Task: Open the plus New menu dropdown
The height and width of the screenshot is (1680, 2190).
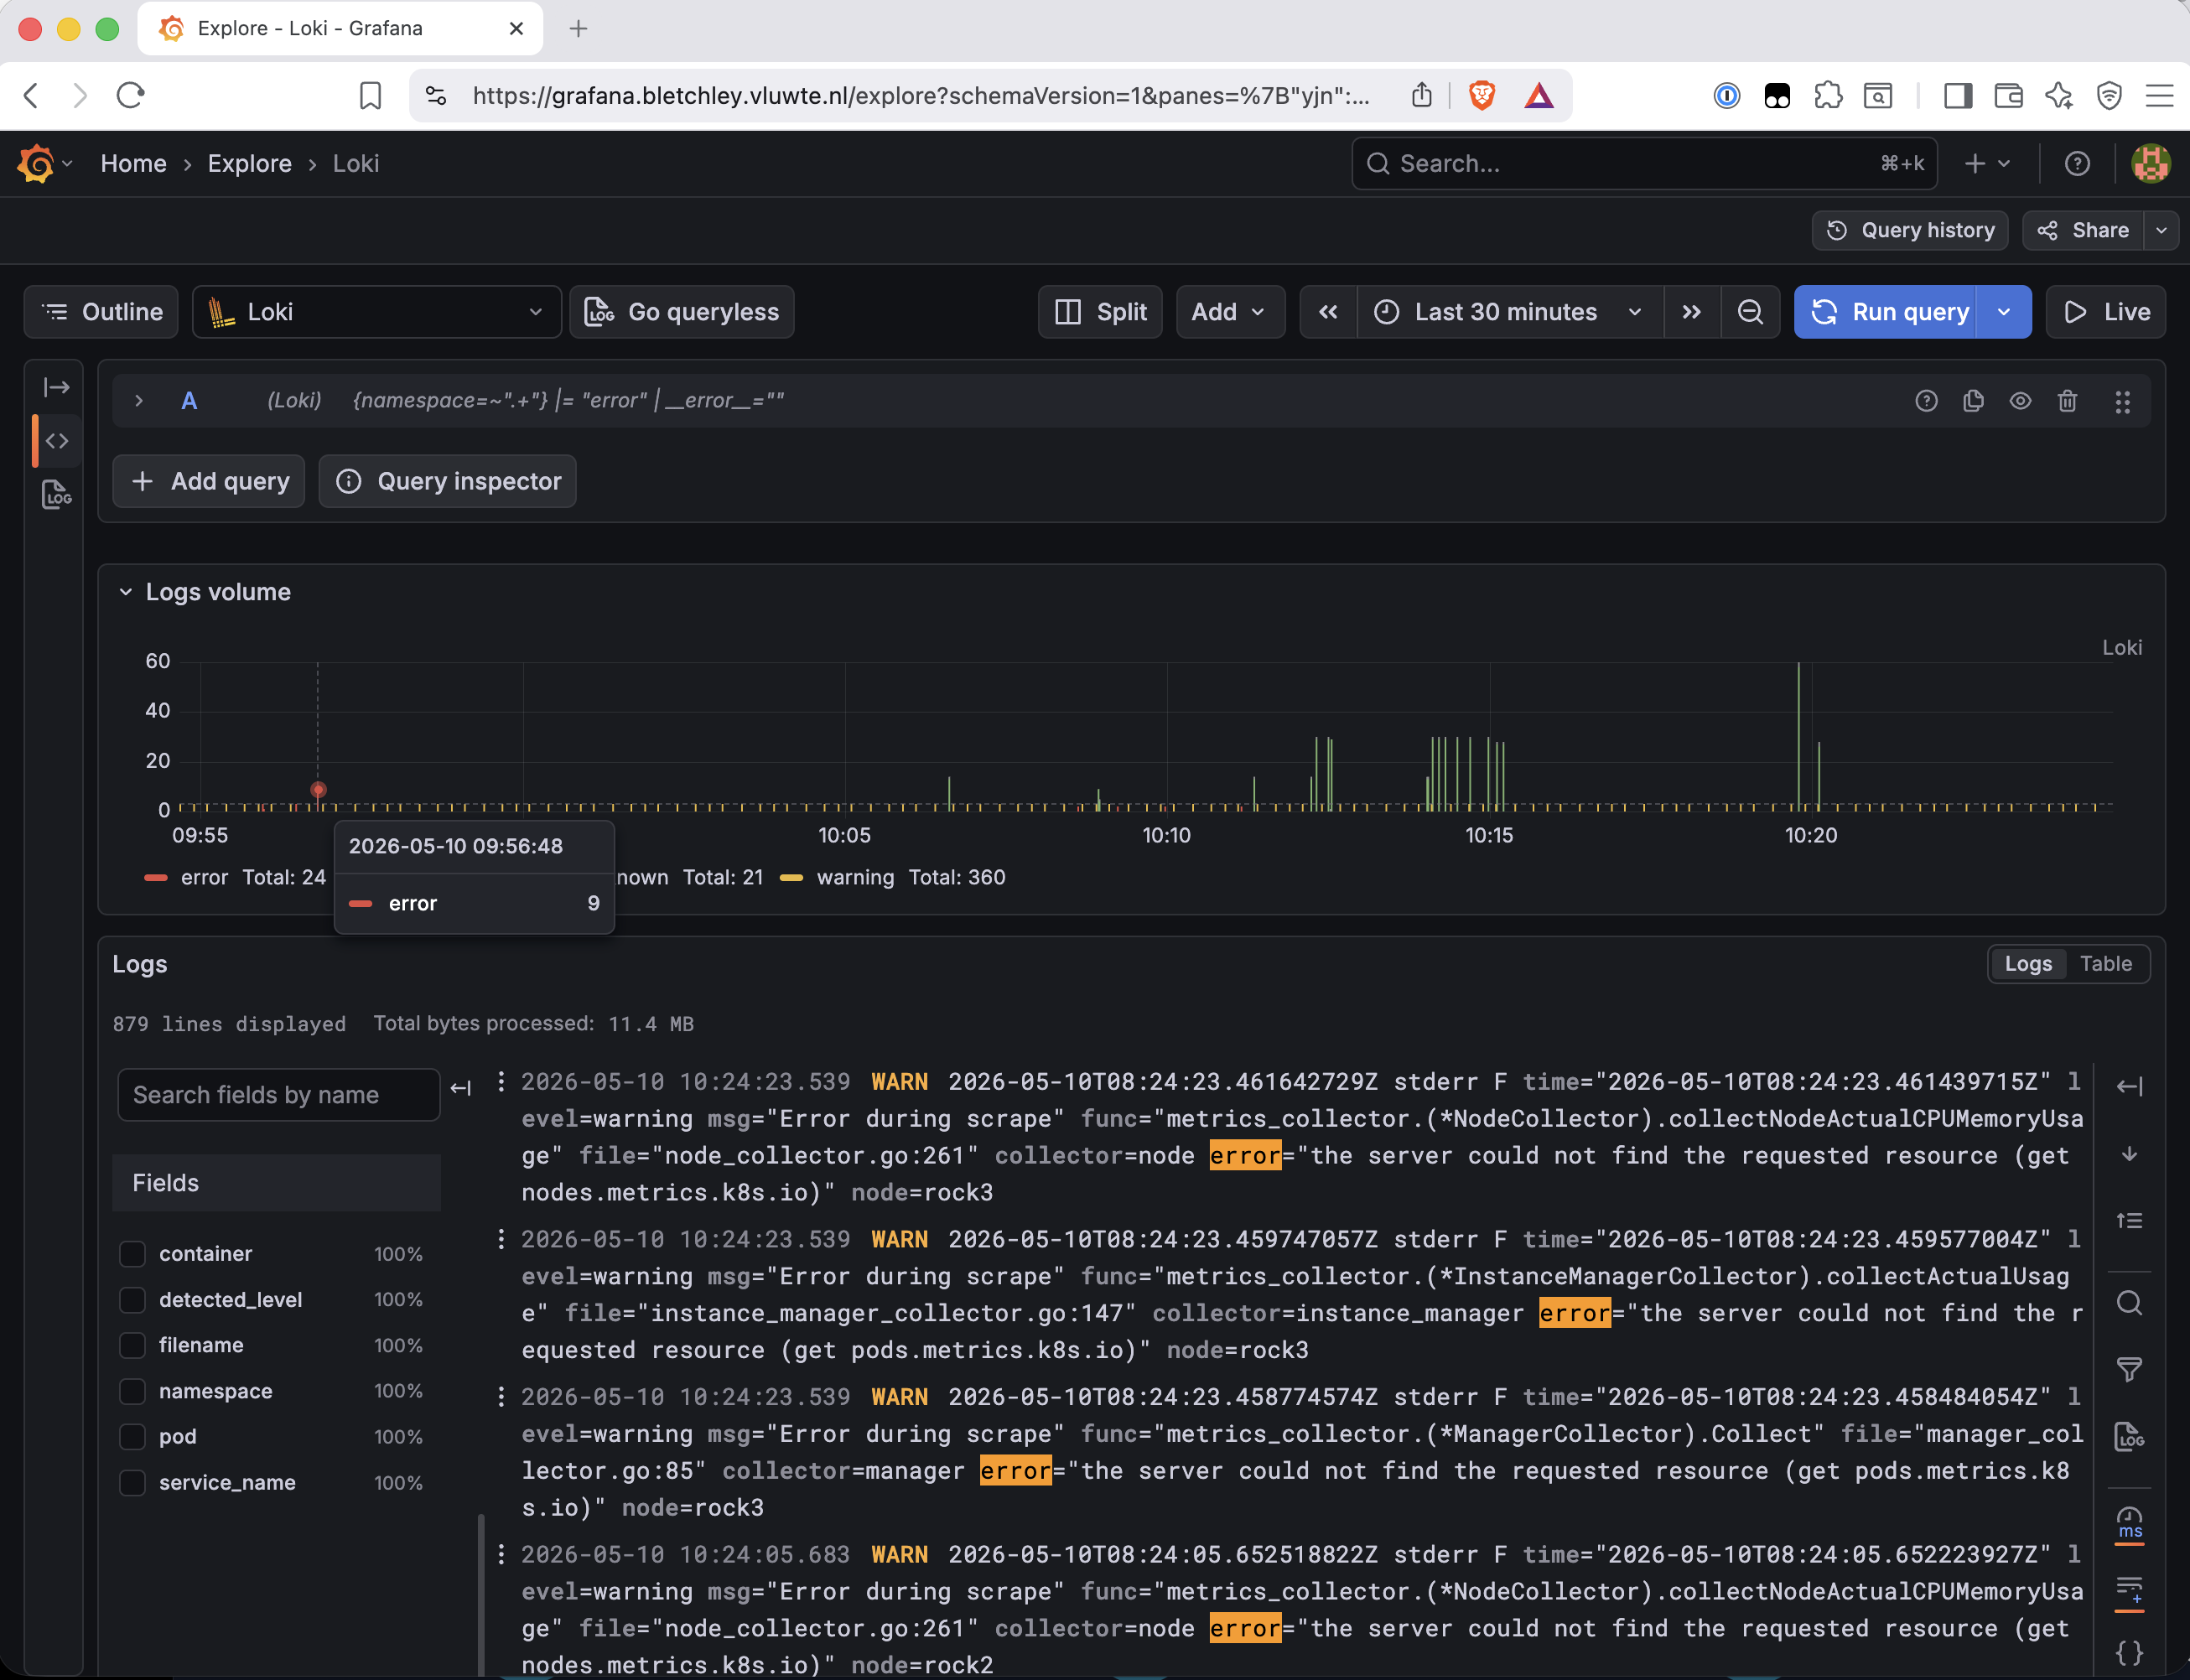Action: coord(1987,163)
